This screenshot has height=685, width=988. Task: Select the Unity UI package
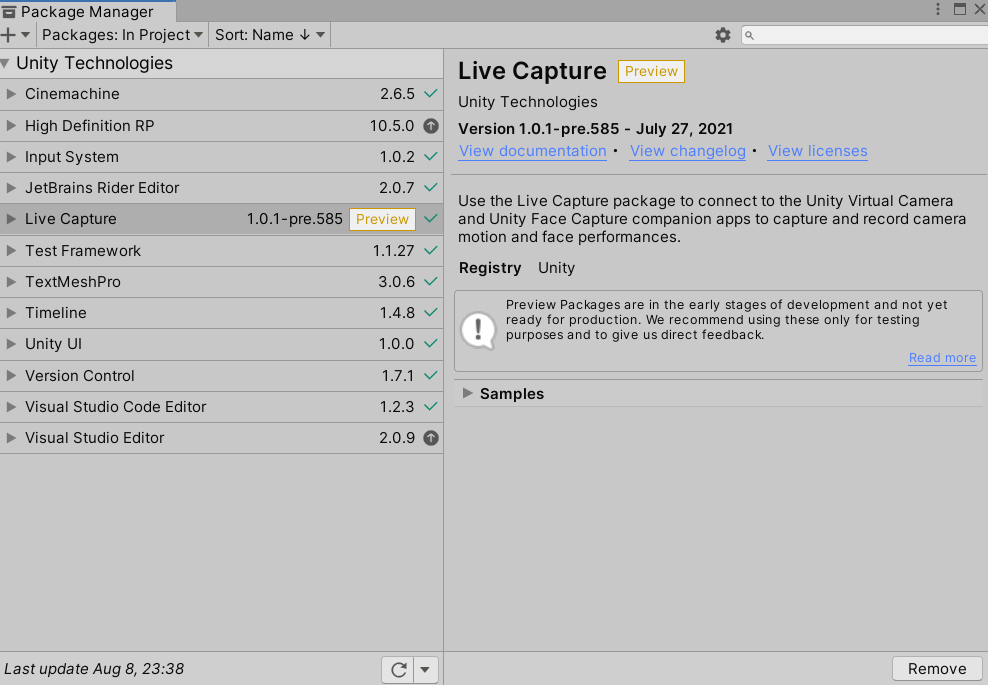pos(221,344)
